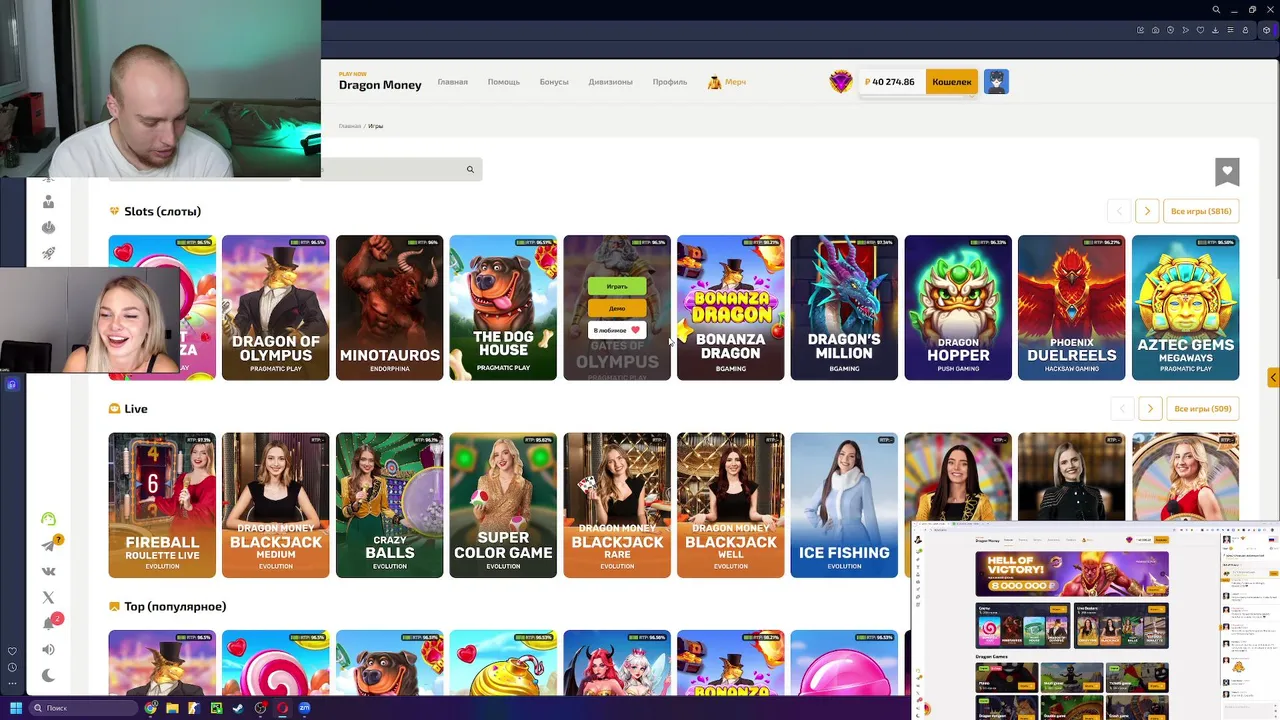Viewport: 1280px width, 720px height.
Task: Open the Главная menu item
Action: pyautogui.click(x=452, y=82)
